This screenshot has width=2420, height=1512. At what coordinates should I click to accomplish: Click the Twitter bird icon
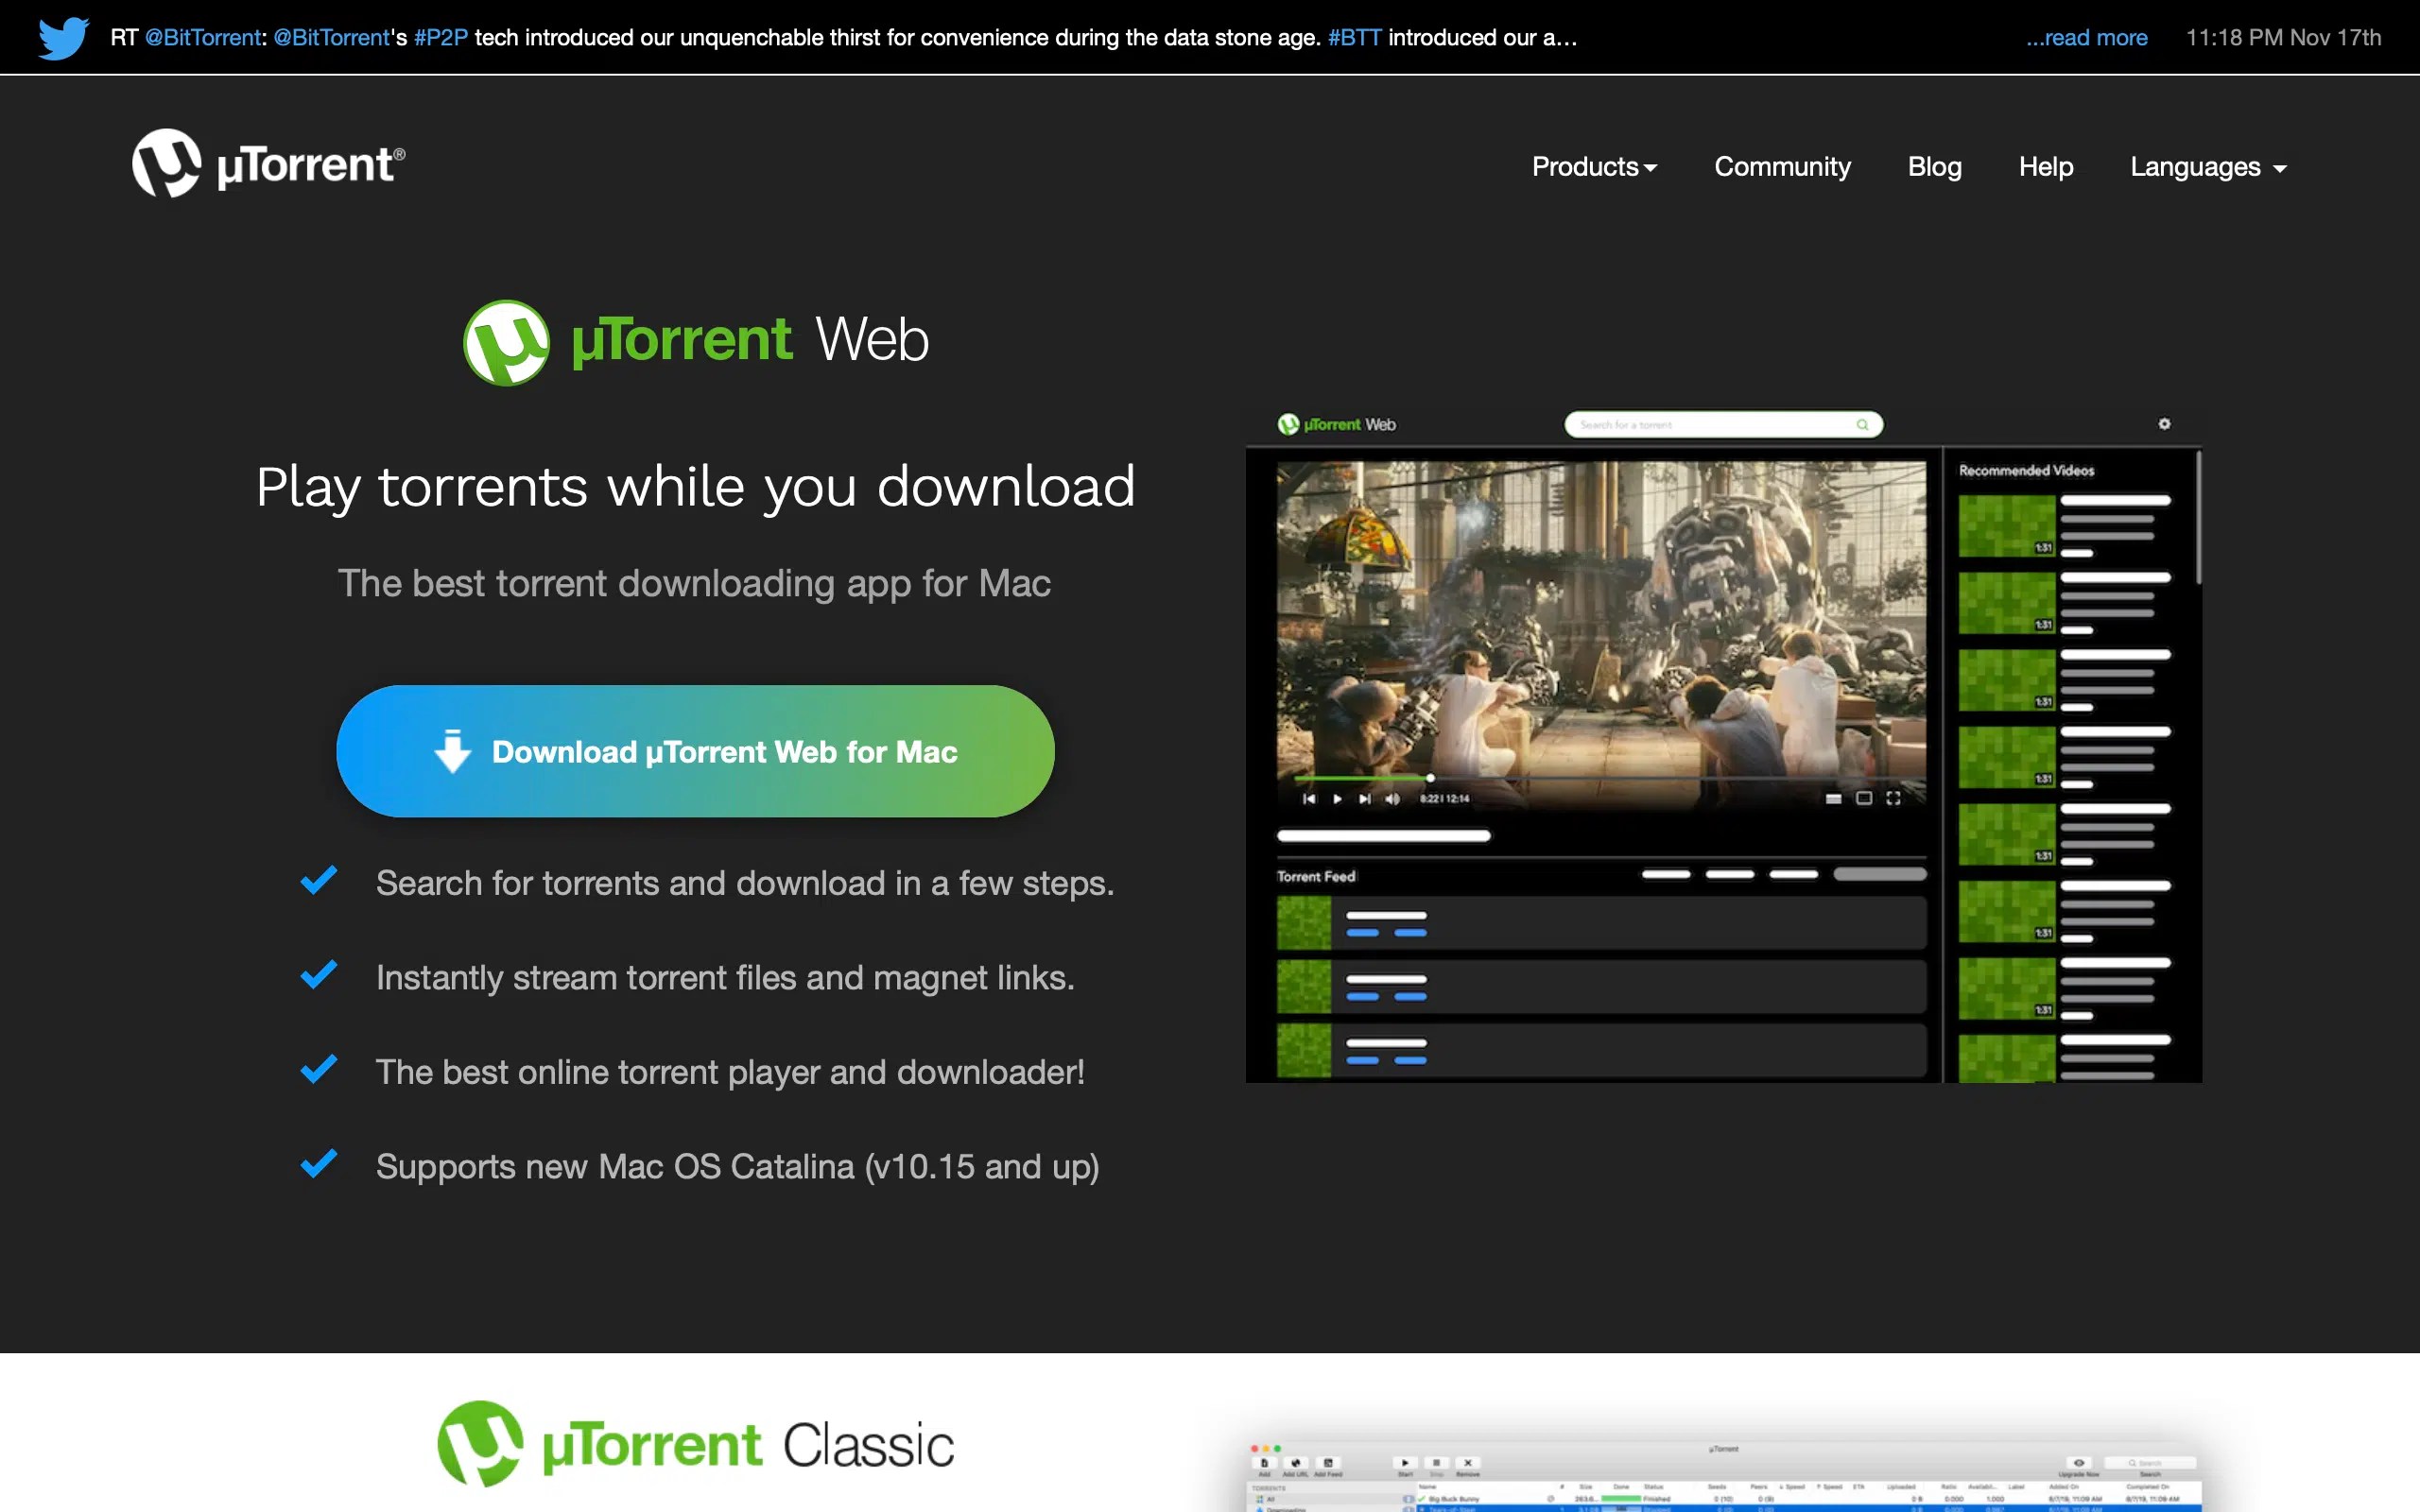point(63,37)
